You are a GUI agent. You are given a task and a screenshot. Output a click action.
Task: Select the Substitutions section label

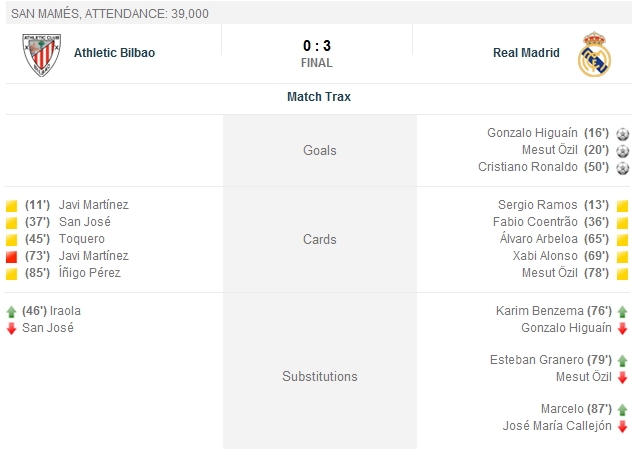point(320,377)
